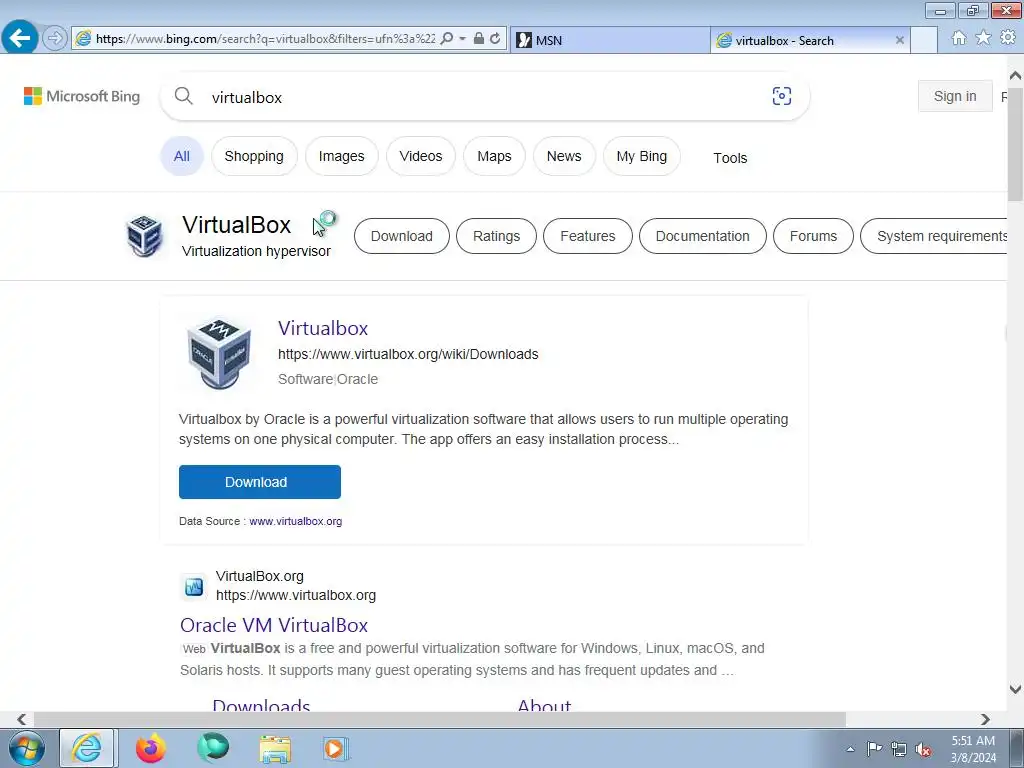Click the Virtualbox app card thumbnail
Image resolution: width=1024 pixels, height=768 pixels.
point(219,353)
